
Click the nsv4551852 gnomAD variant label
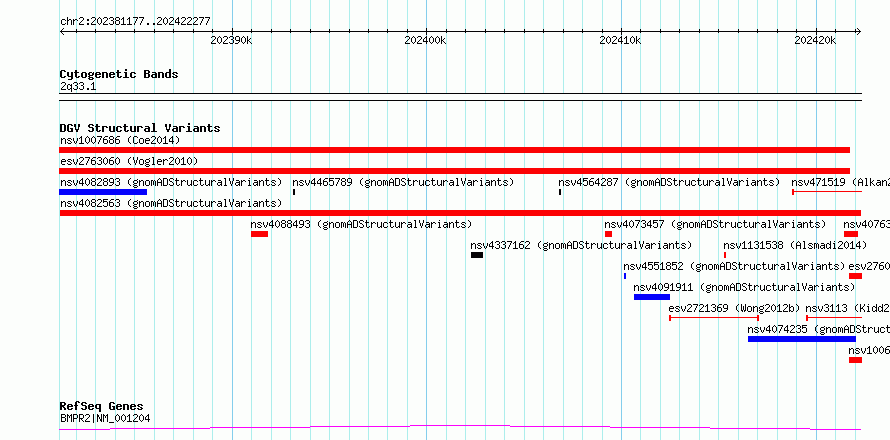[734, 266]
